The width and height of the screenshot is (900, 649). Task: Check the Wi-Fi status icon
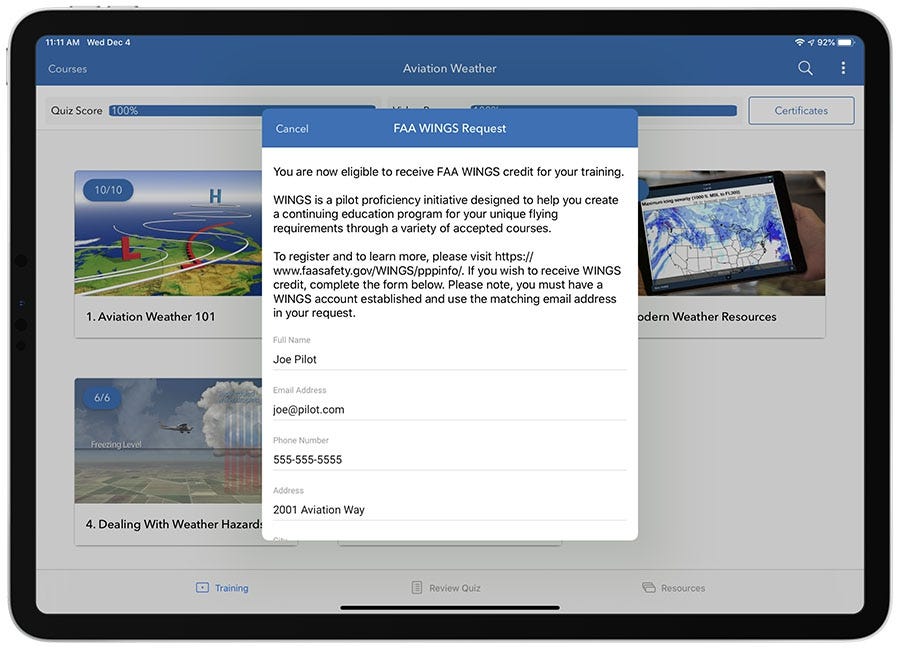(x=799, y=42)
